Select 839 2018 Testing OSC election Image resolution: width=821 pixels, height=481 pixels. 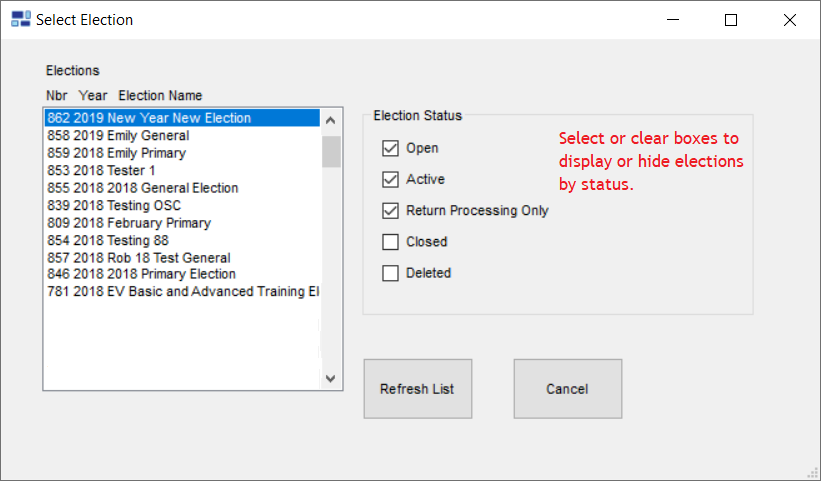[x=182, y=205]
